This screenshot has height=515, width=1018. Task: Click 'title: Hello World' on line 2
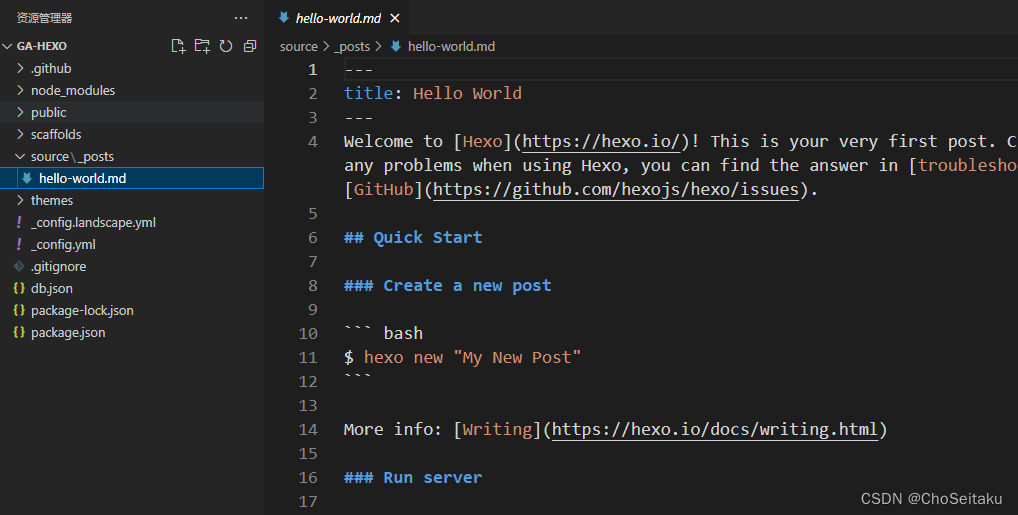[433, 94]
